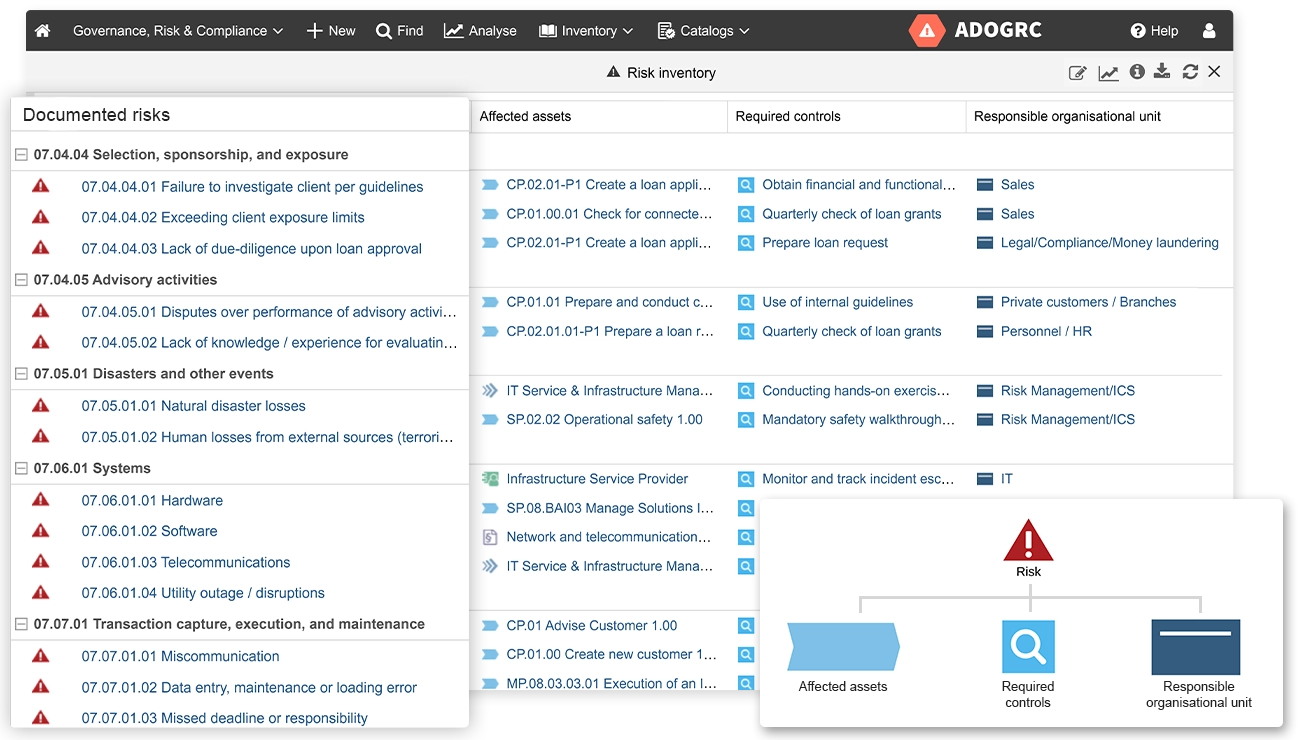The height and width of the screenshot is (740, 1300).
Task: Open control Monitor and track incident escalation
Action: pyautogui.click(x=859, y=479)
